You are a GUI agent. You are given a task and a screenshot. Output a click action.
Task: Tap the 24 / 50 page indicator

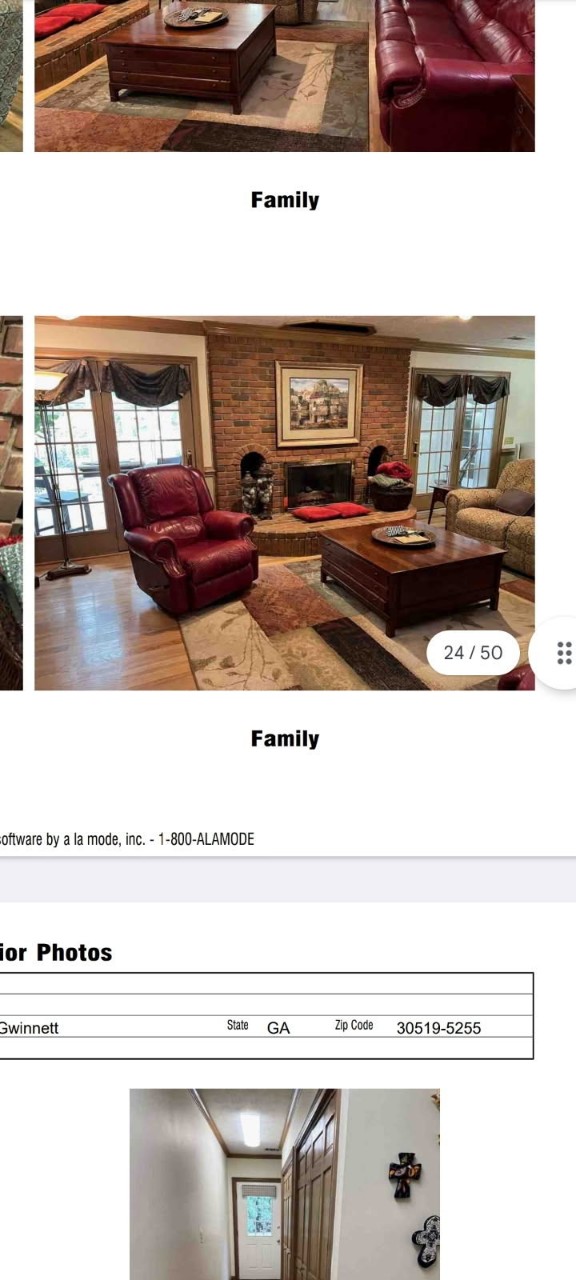pyautogui.click(x=473, y=652)
